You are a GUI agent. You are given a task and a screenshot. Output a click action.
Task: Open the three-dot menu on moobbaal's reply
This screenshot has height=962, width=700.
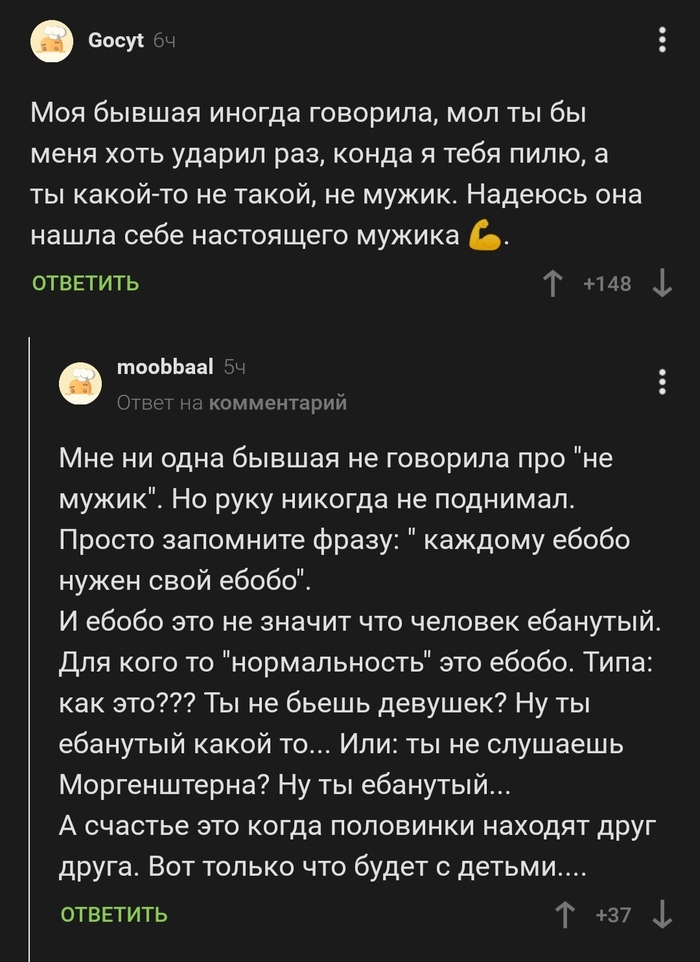[x=661, y=379]
